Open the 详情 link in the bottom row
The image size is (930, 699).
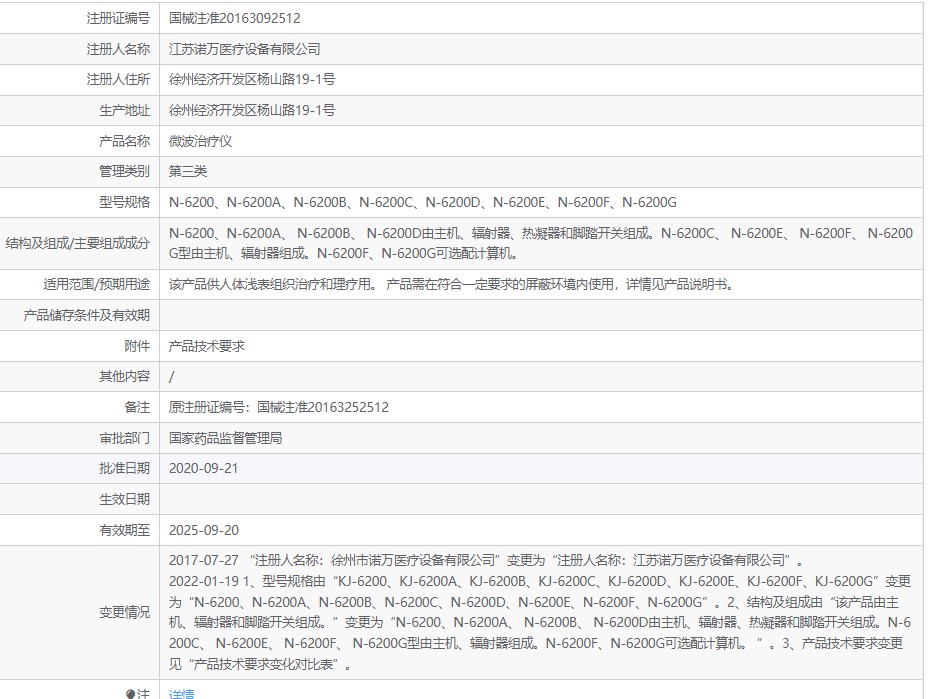click(181, 694)
